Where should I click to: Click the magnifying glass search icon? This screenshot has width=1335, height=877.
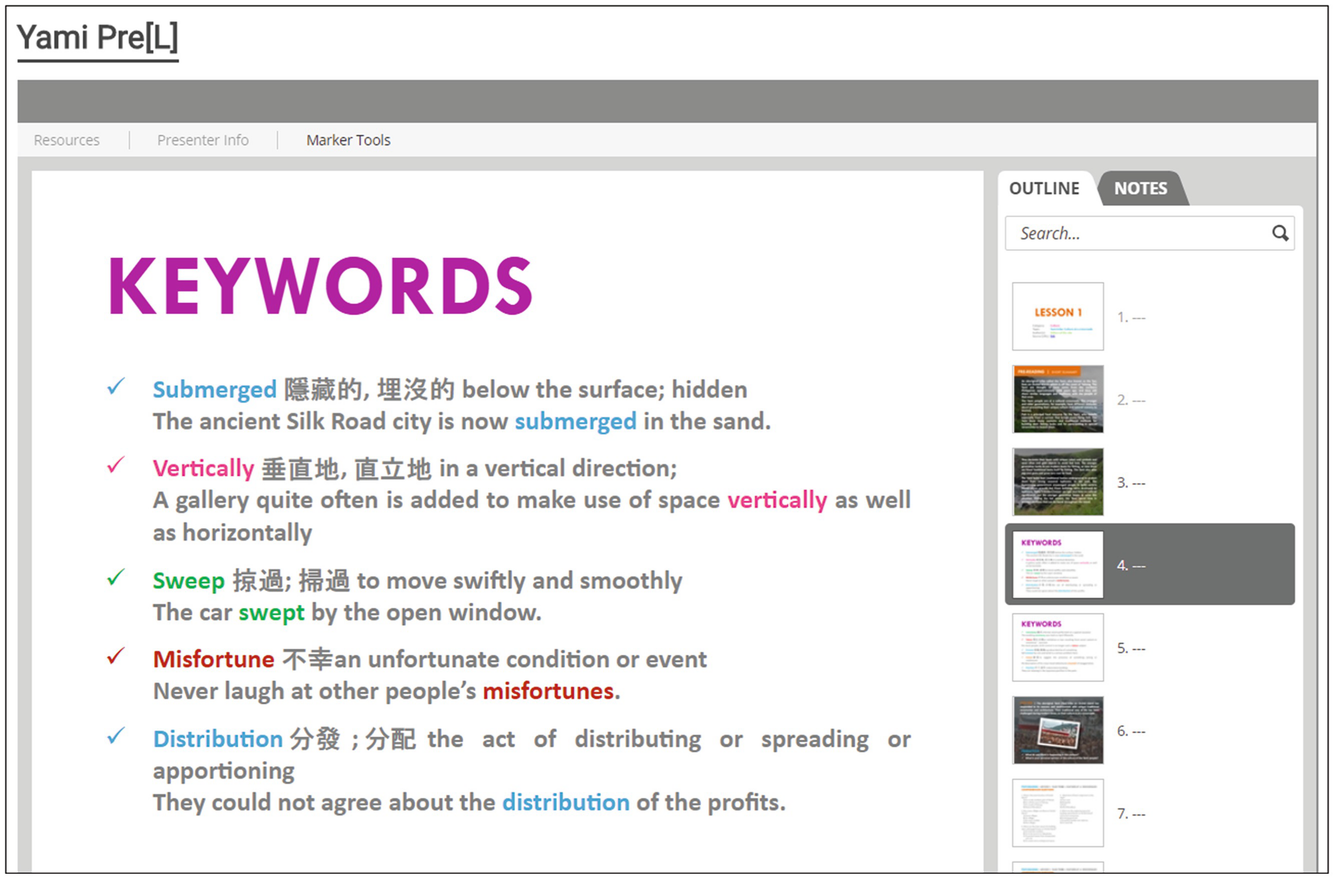(1280, 234)
